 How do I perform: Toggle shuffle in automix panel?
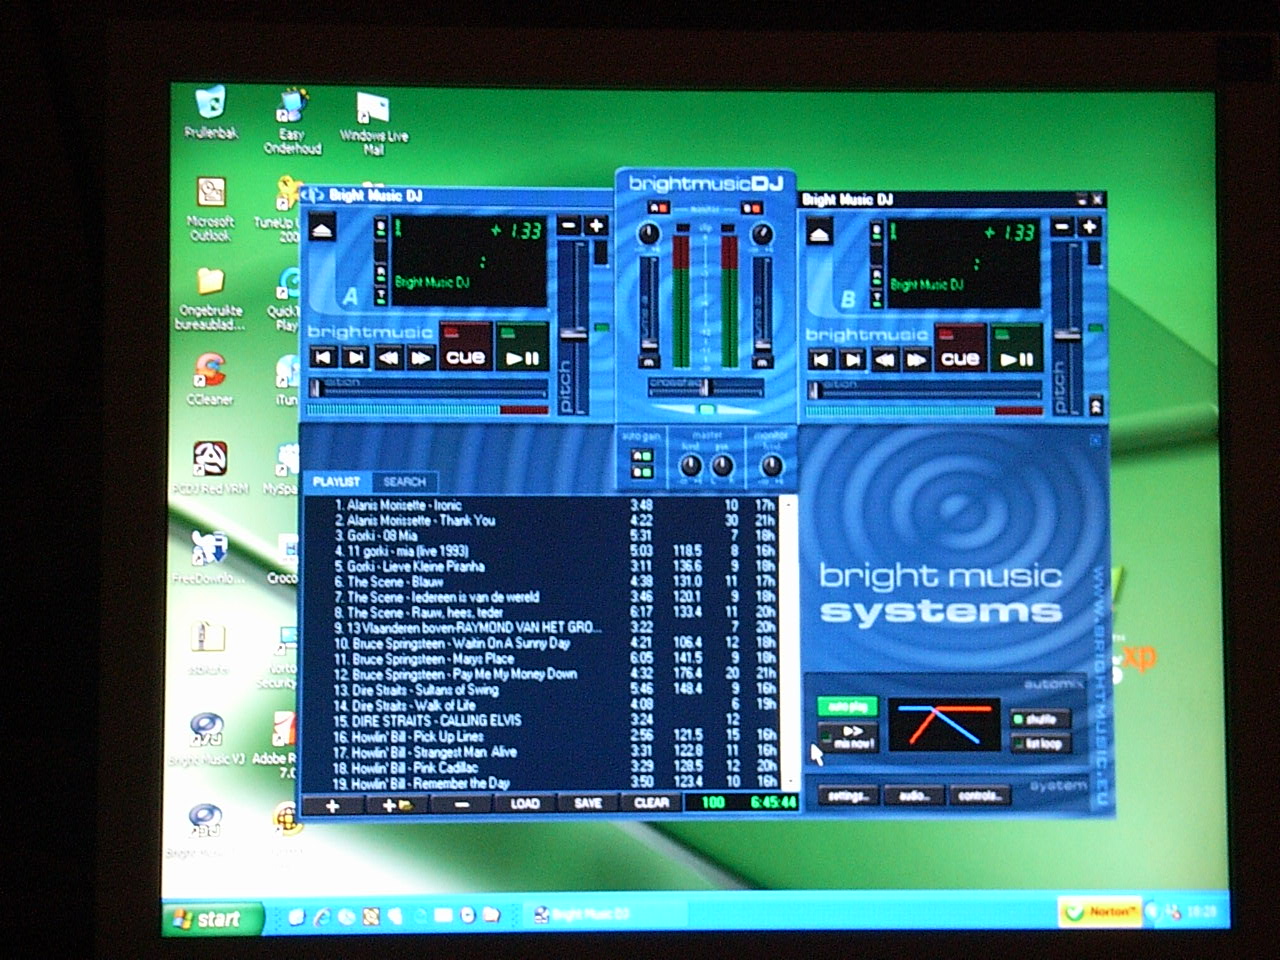click(x=1039, y=719)
